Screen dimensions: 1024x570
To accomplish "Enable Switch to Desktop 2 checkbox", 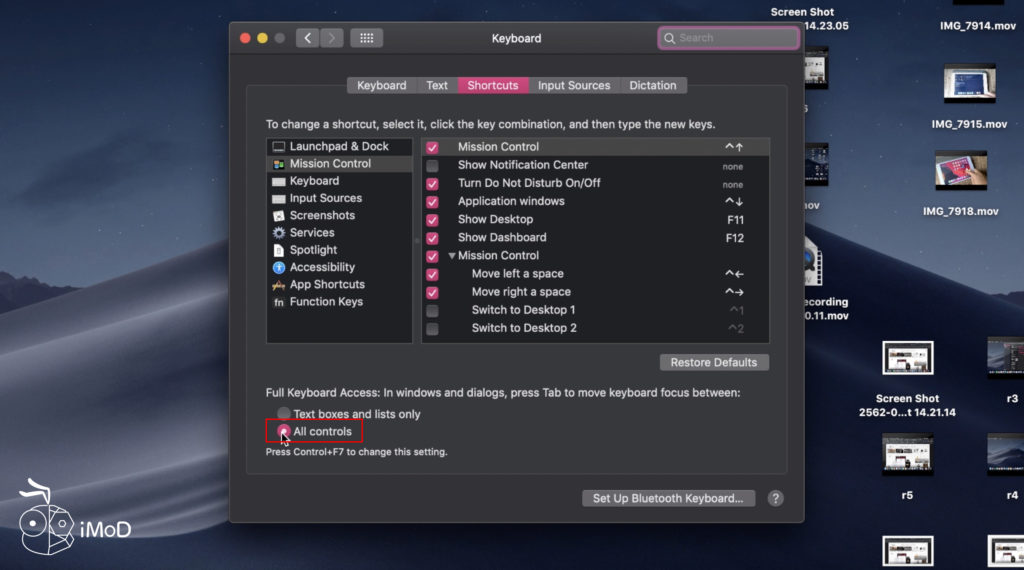I will [432, 329].
